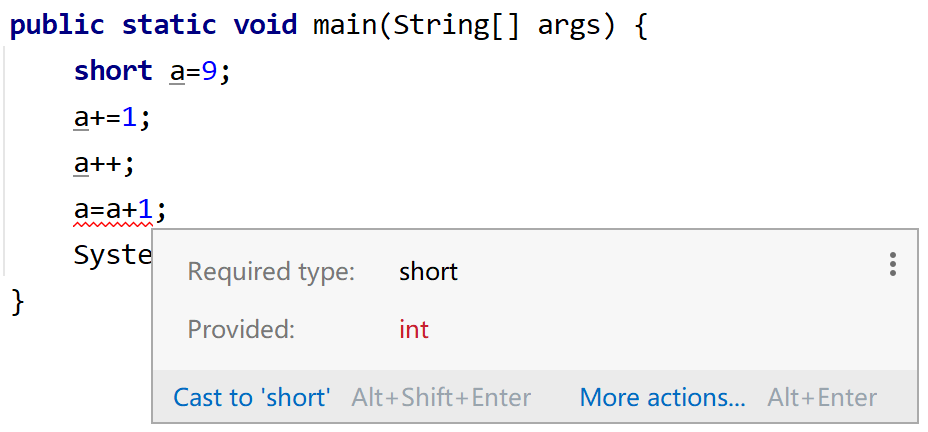The width and height of the screenshot is (928, 432).
Task: Click the Alt+Shift+Enter shortcut hint
Action: click(441, 397)
